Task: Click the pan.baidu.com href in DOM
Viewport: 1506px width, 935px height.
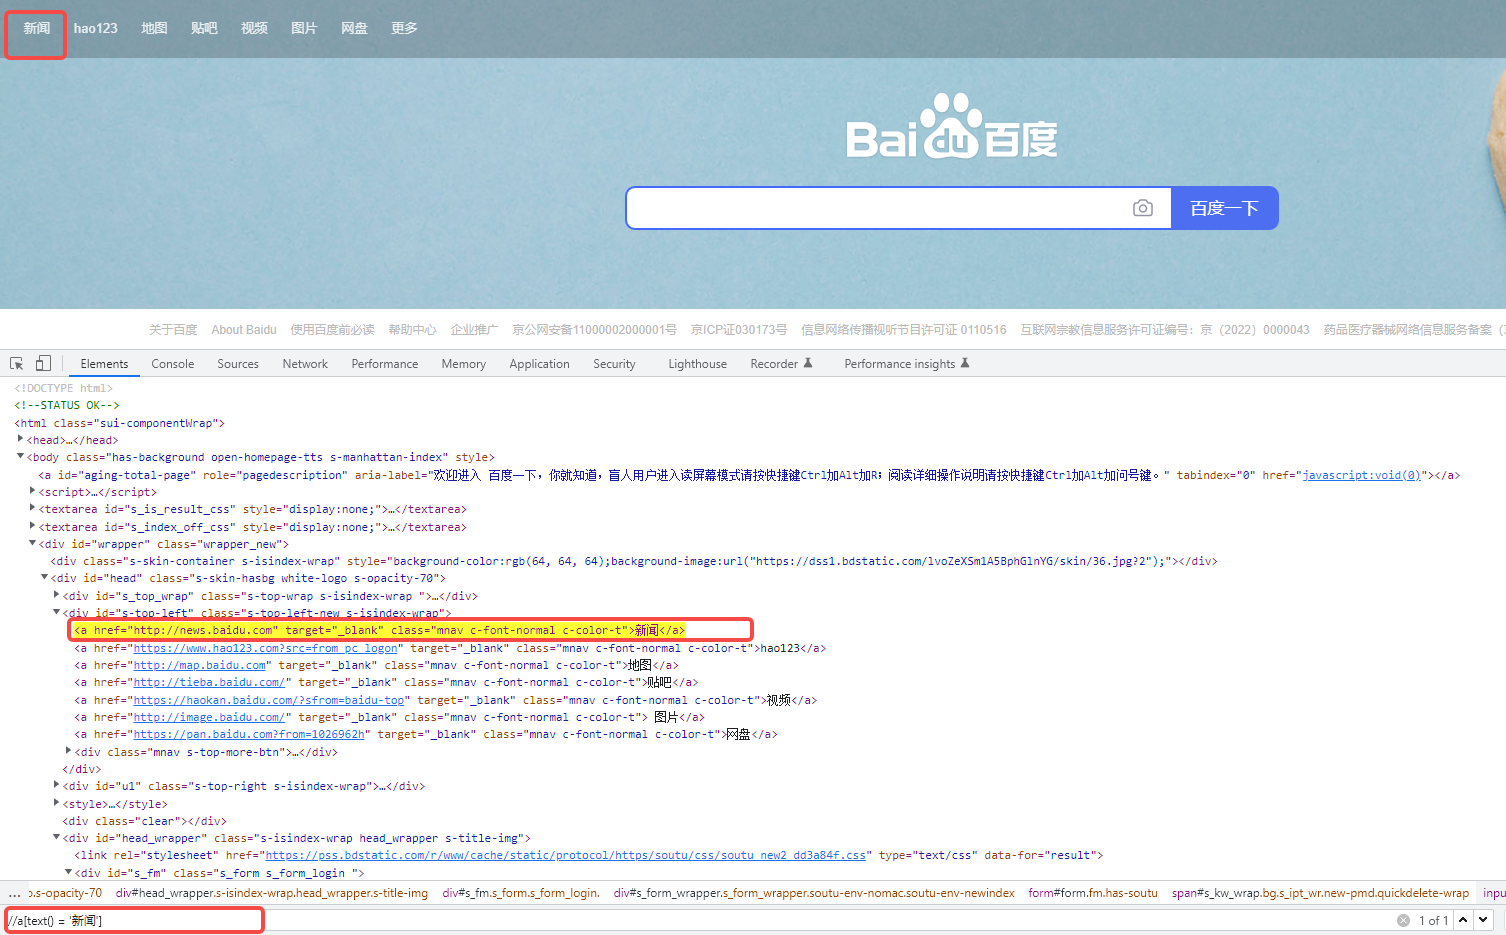Action: pyautogui.click(x=249, y=734)
